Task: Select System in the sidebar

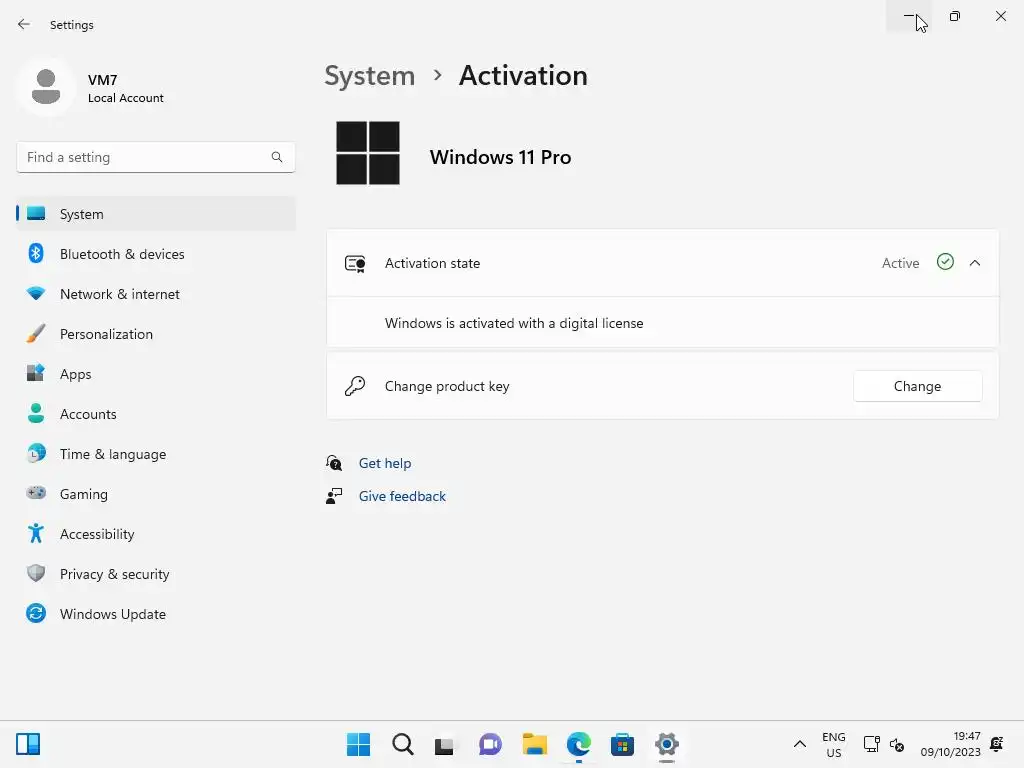Action: (x=155, y=214)
